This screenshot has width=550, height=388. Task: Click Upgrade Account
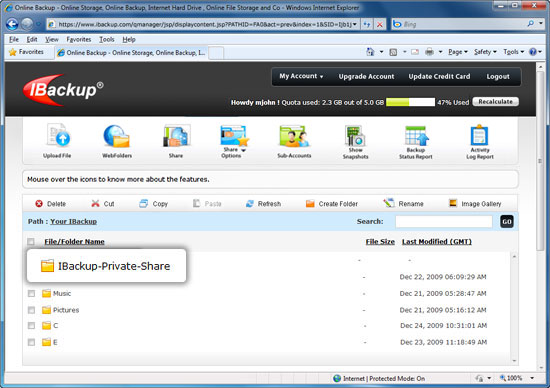366,76
